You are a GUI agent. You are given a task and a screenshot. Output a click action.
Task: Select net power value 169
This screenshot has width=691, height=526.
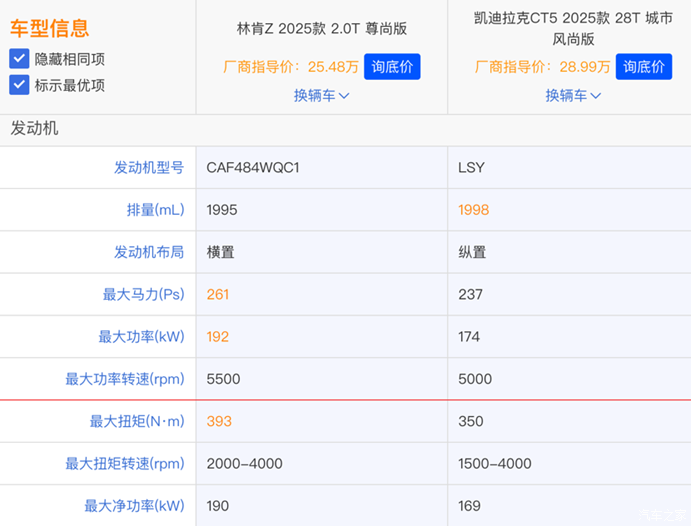(469, 506)
